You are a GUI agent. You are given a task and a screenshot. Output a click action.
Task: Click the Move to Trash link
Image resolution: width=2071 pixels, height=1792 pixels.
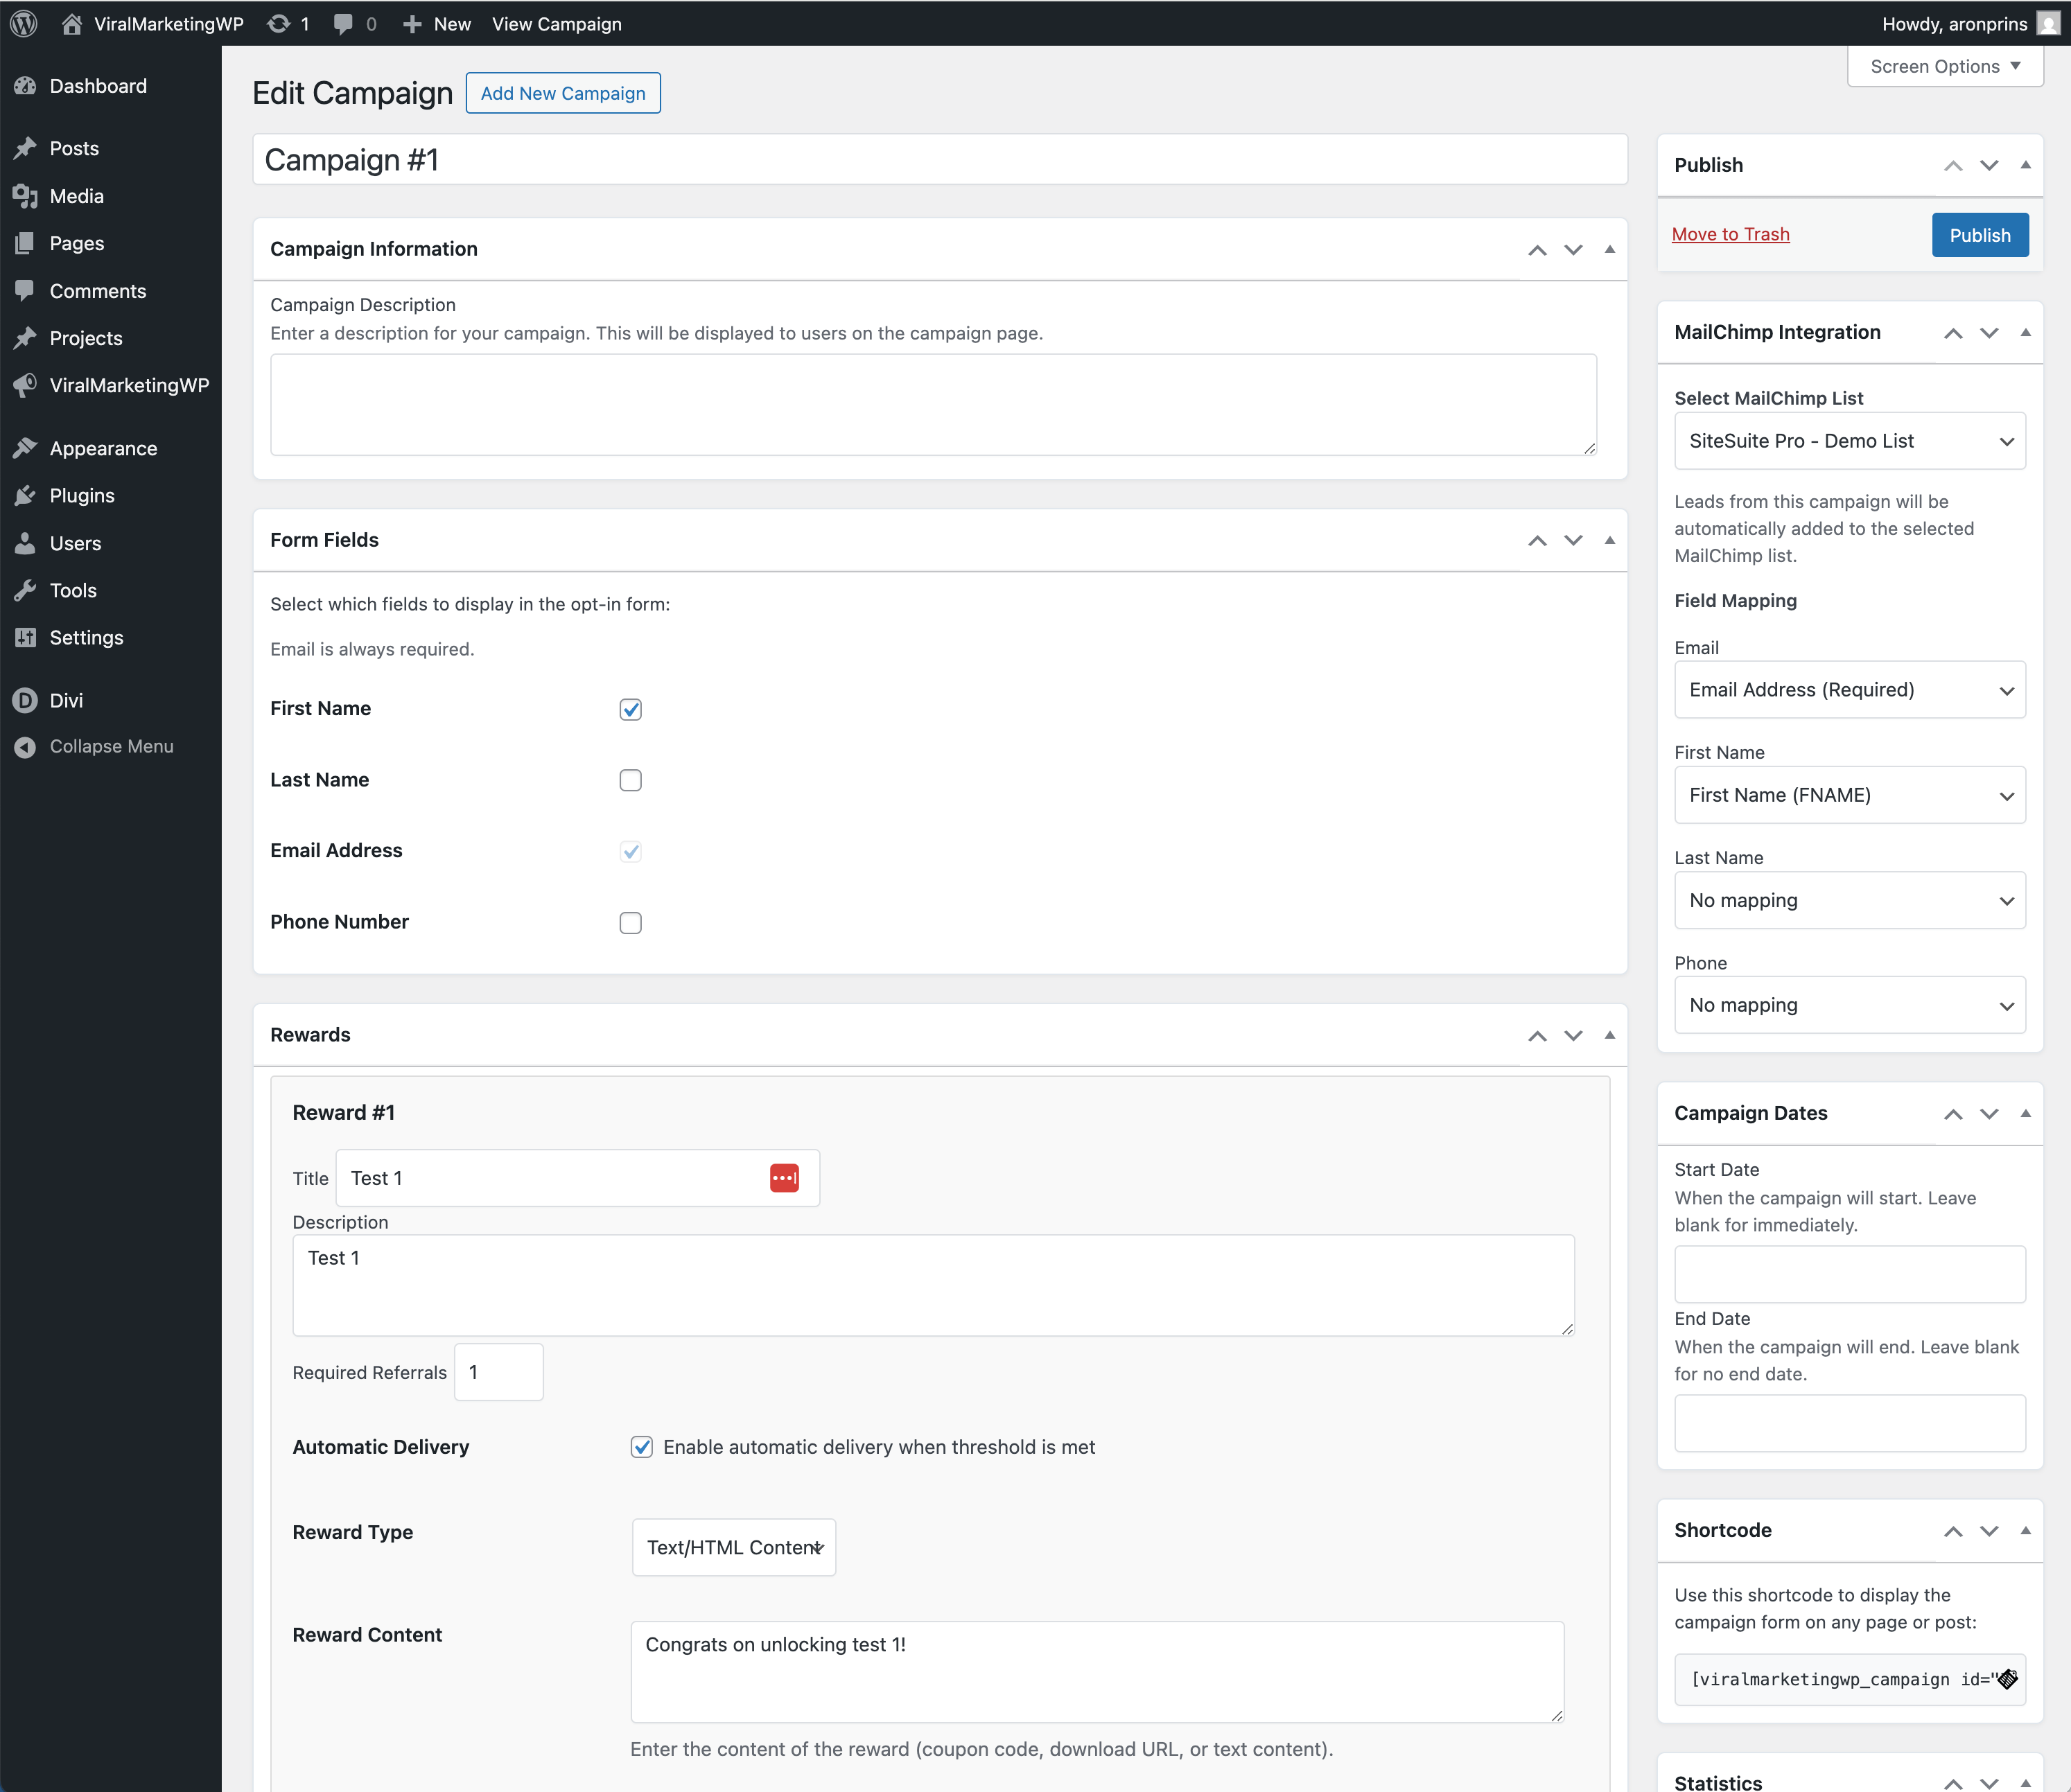click(x=1730, y=234)
